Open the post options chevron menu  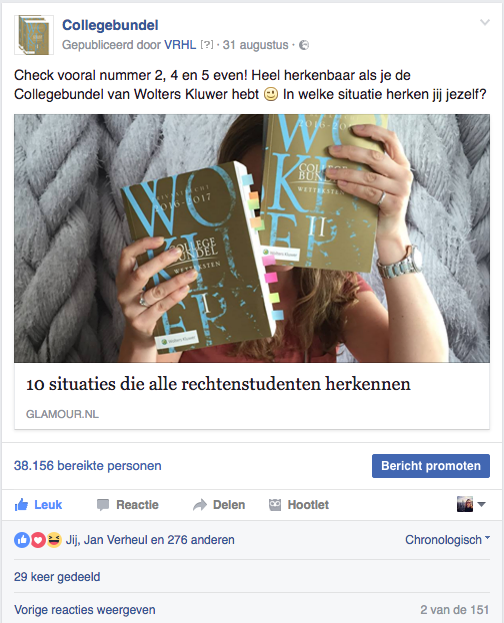[485, 22]
